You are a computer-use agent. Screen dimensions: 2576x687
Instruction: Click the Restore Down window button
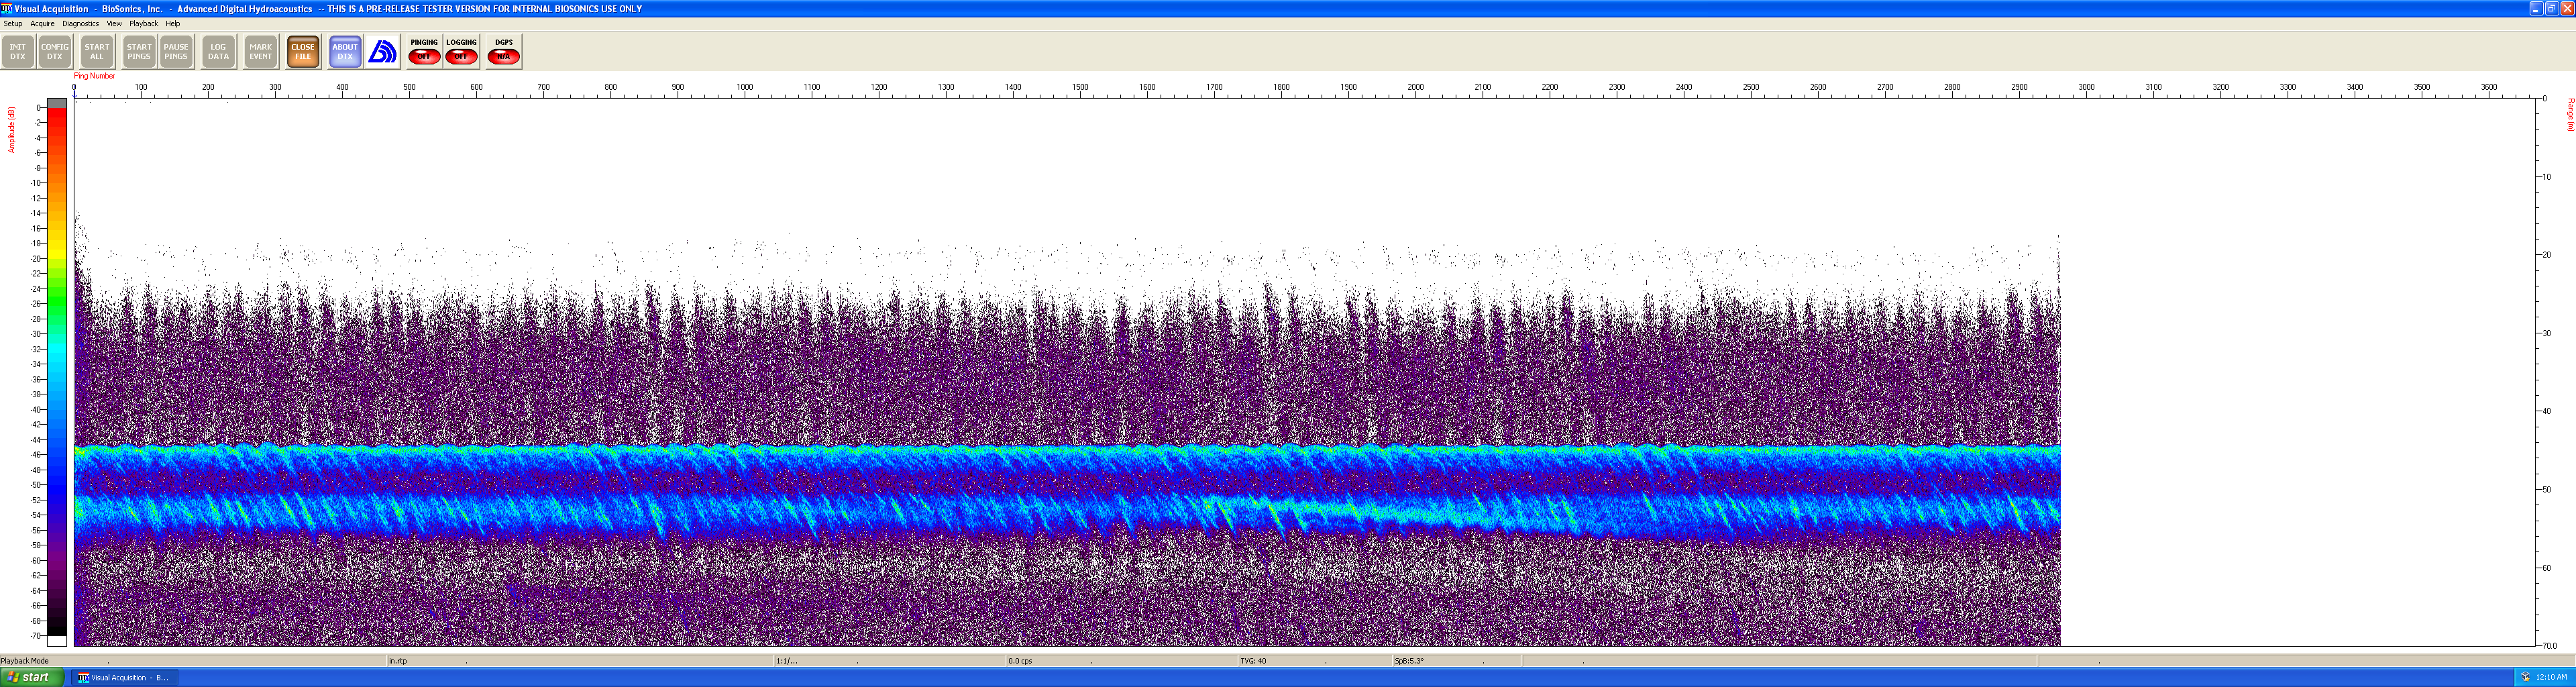pos(2551,8)
